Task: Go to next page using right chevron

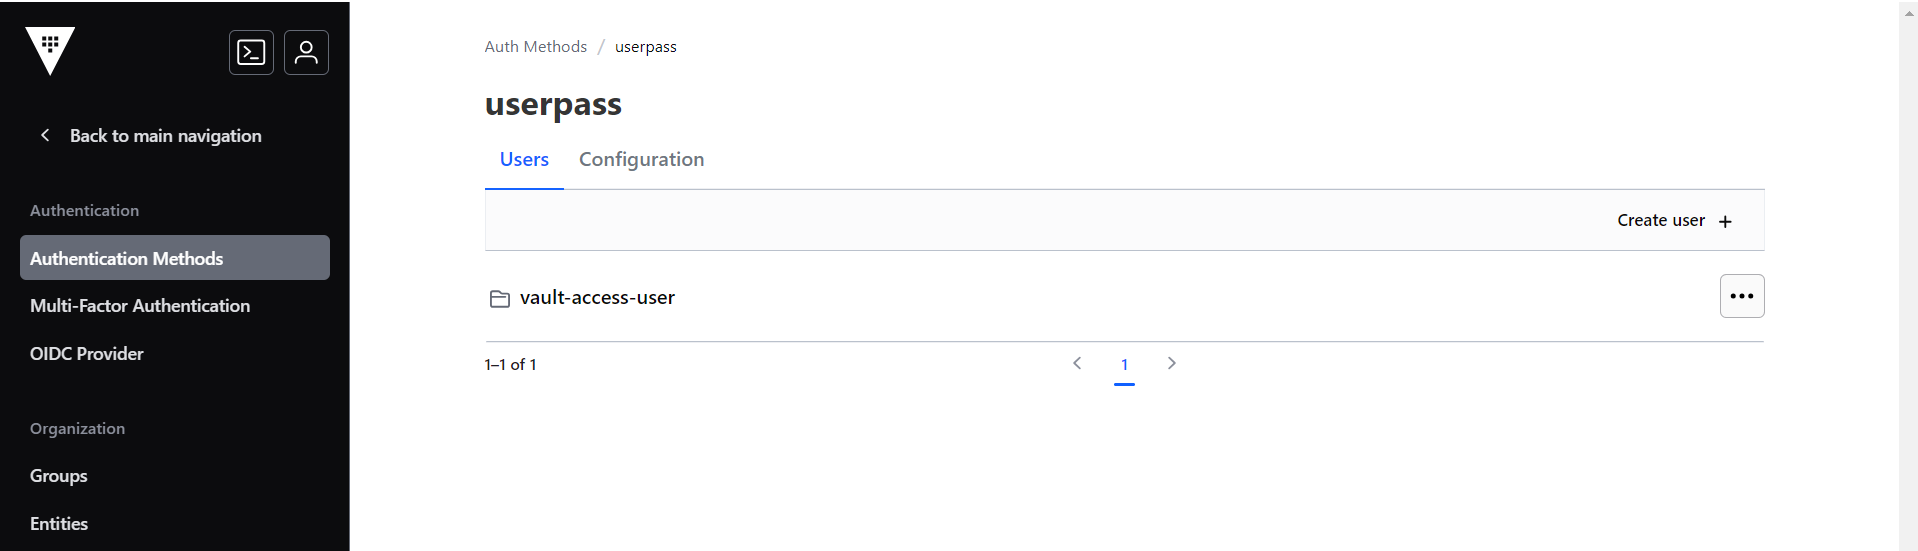Action: pos(1172,363)
